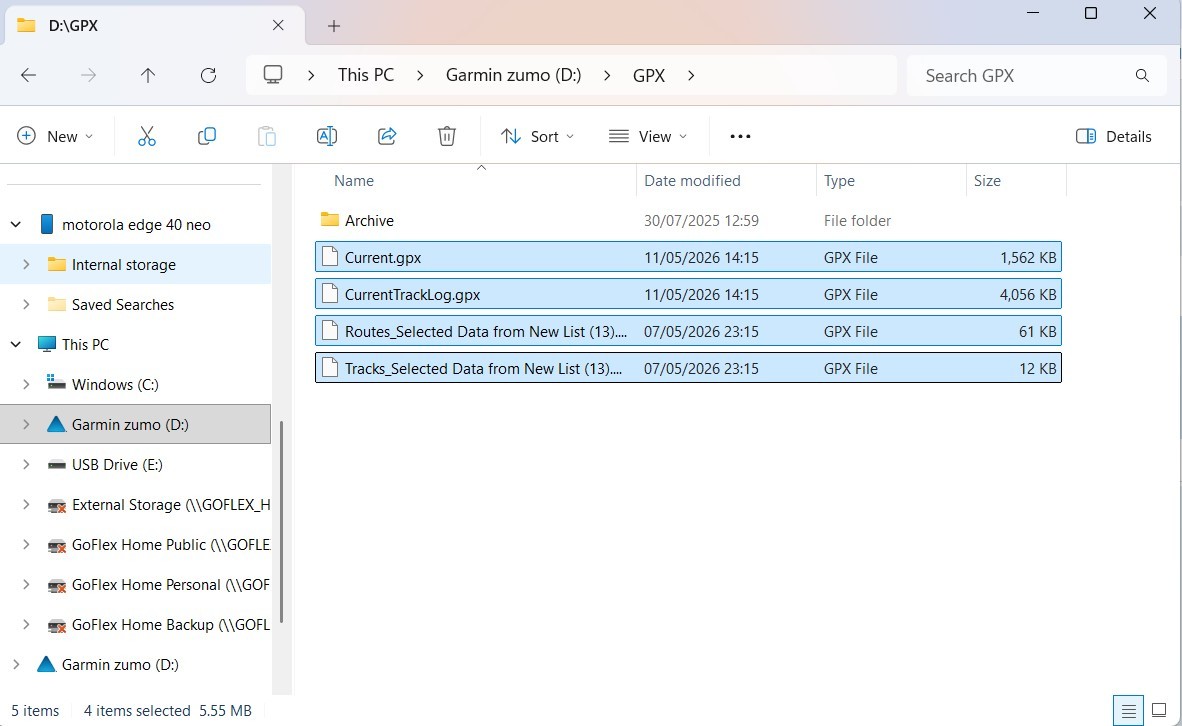This screenshot has height=726, width=1182.
Task: Select the D:\GPX tab
Action: [x=155, y=26]
